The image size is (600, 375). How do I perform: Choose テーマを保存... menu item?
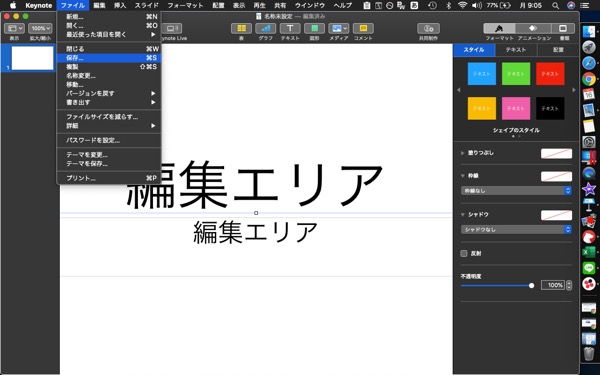(x=109, y=163)
